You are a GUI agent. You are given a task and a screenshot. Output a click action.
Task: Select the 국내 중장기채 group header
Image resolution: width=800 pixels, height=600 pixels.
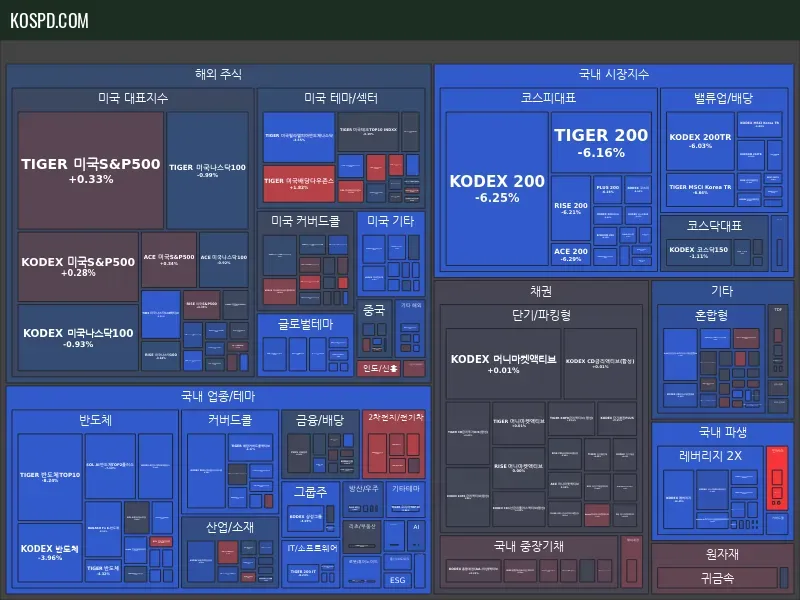tap(529, 546)
